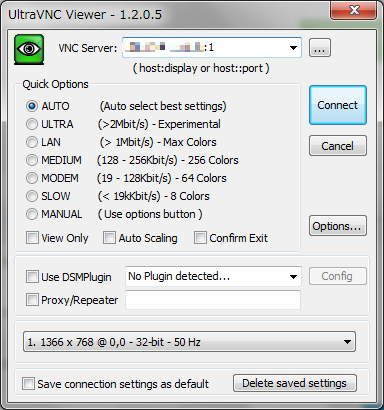Expand the VNC Server address dropdown
Viewport: 384px width, 410px height.
293,48
